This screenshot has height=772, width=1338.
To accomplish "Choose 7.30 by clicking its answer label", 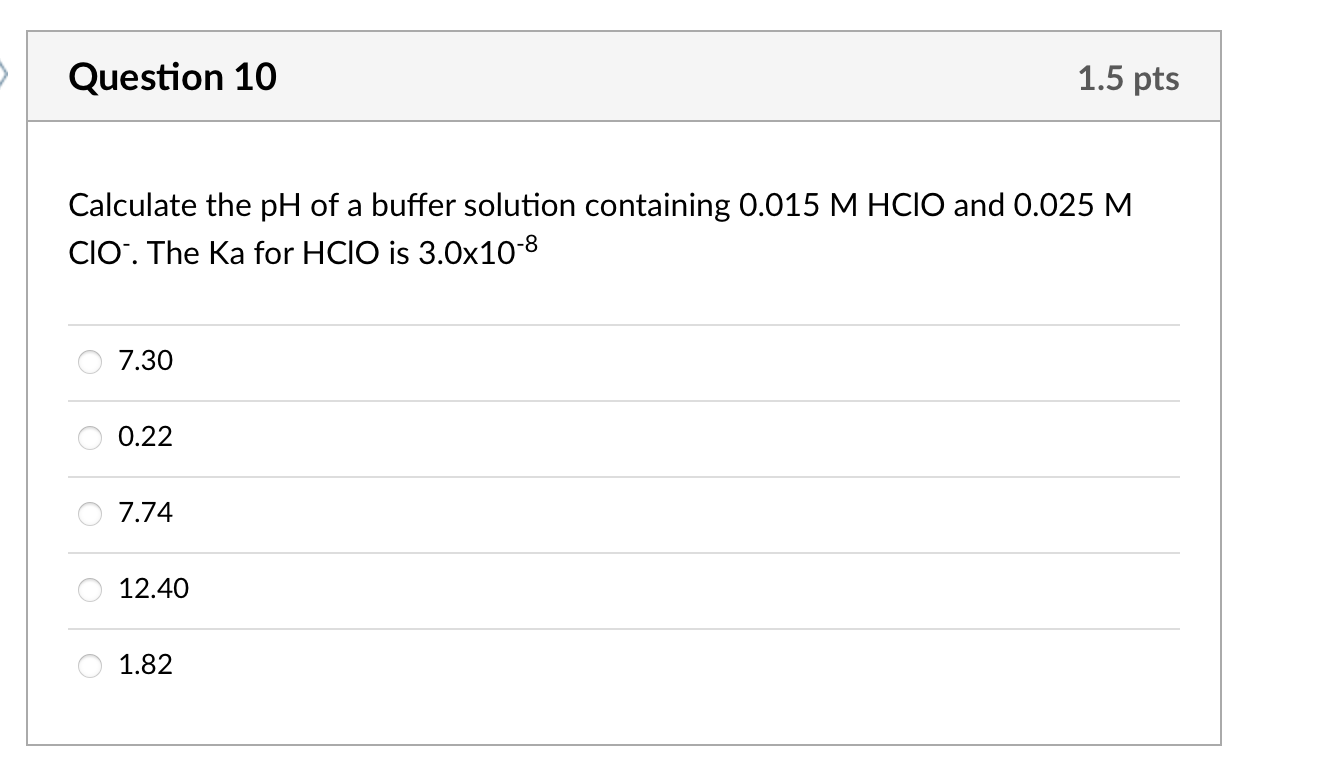I will [x=145, y=361].
